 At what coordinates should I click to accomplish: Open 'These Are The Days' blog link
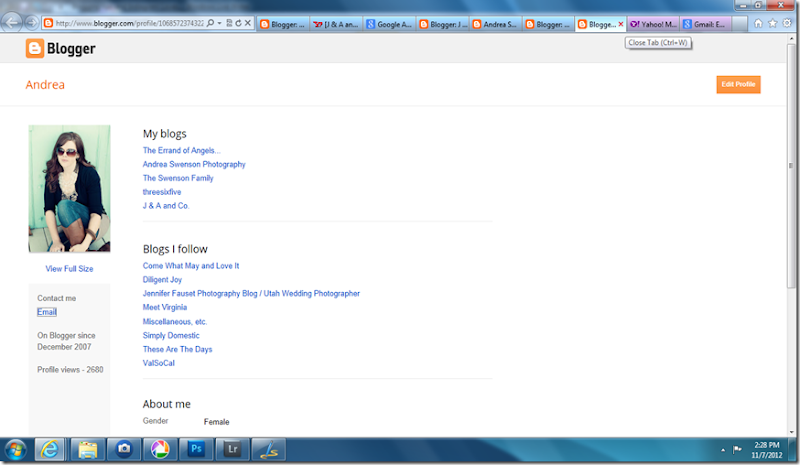(x=178, y=349)
